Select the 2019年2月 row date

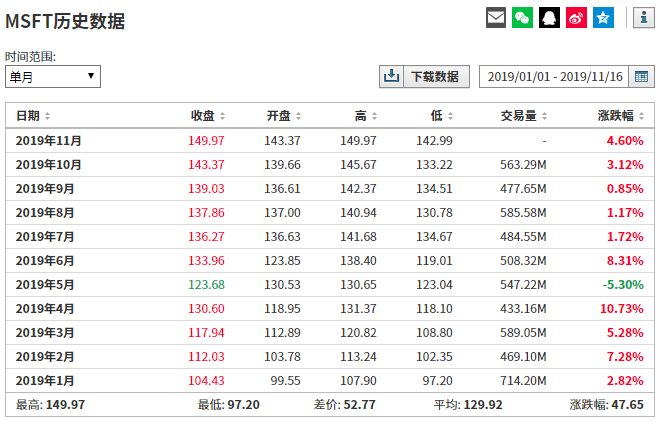pos(45,356)
